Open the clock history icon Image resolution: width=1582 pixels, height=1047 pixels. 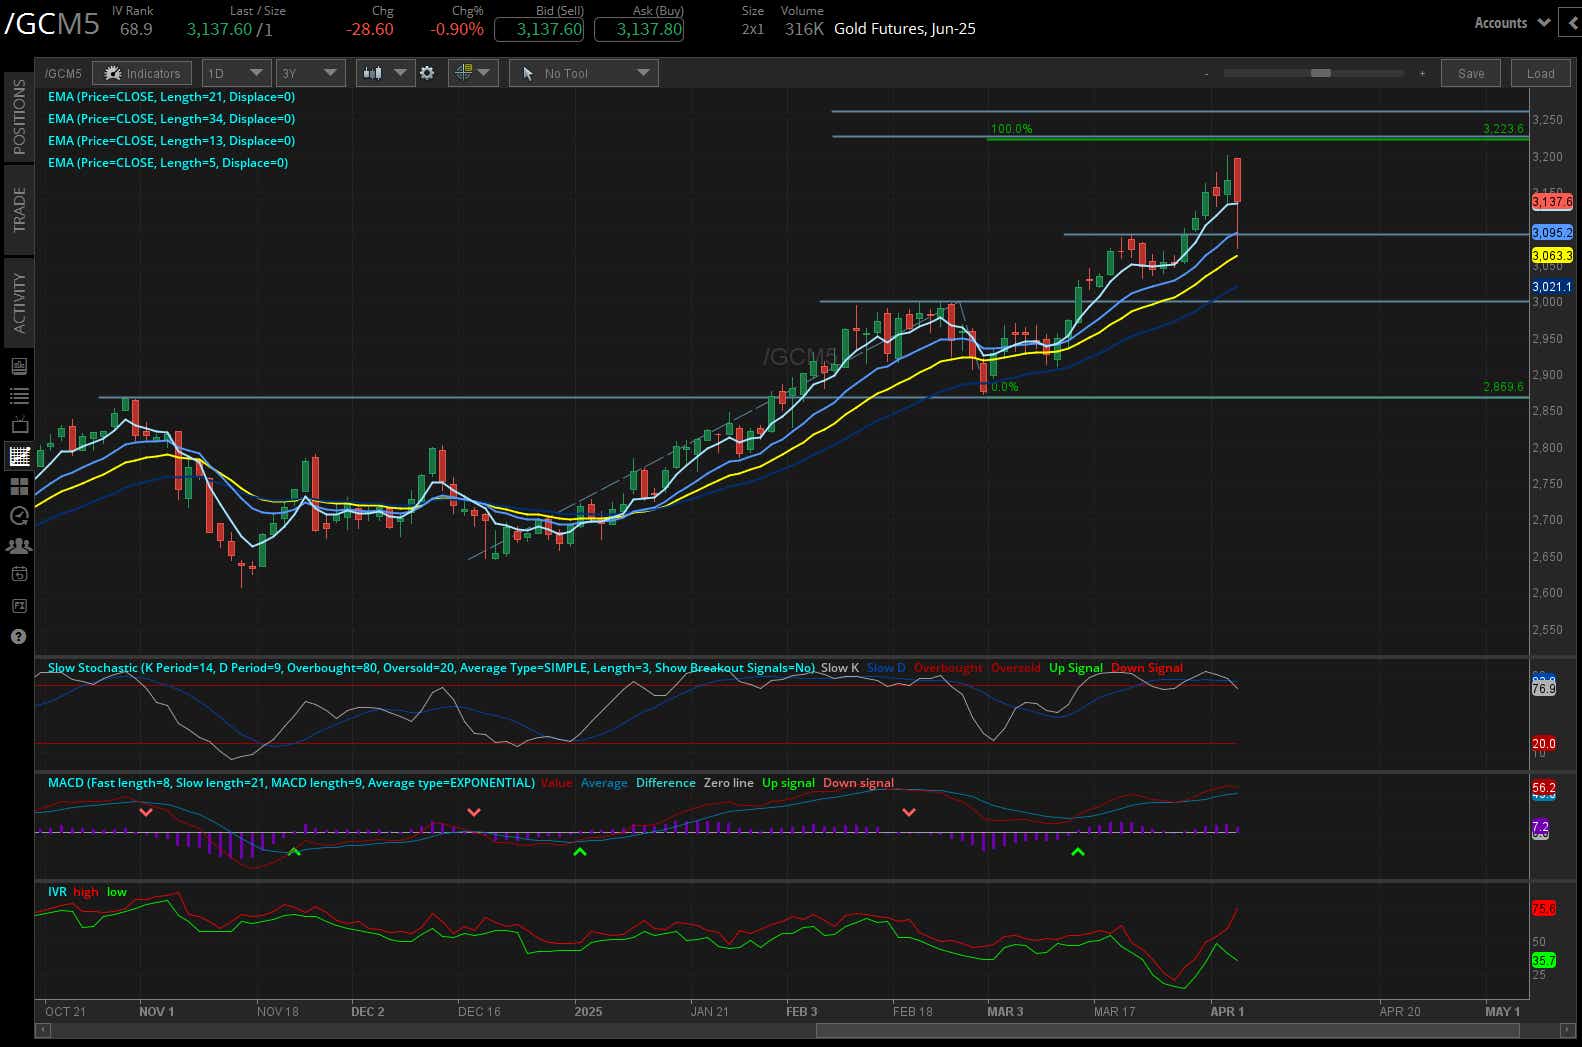click(x=19, y=516)
